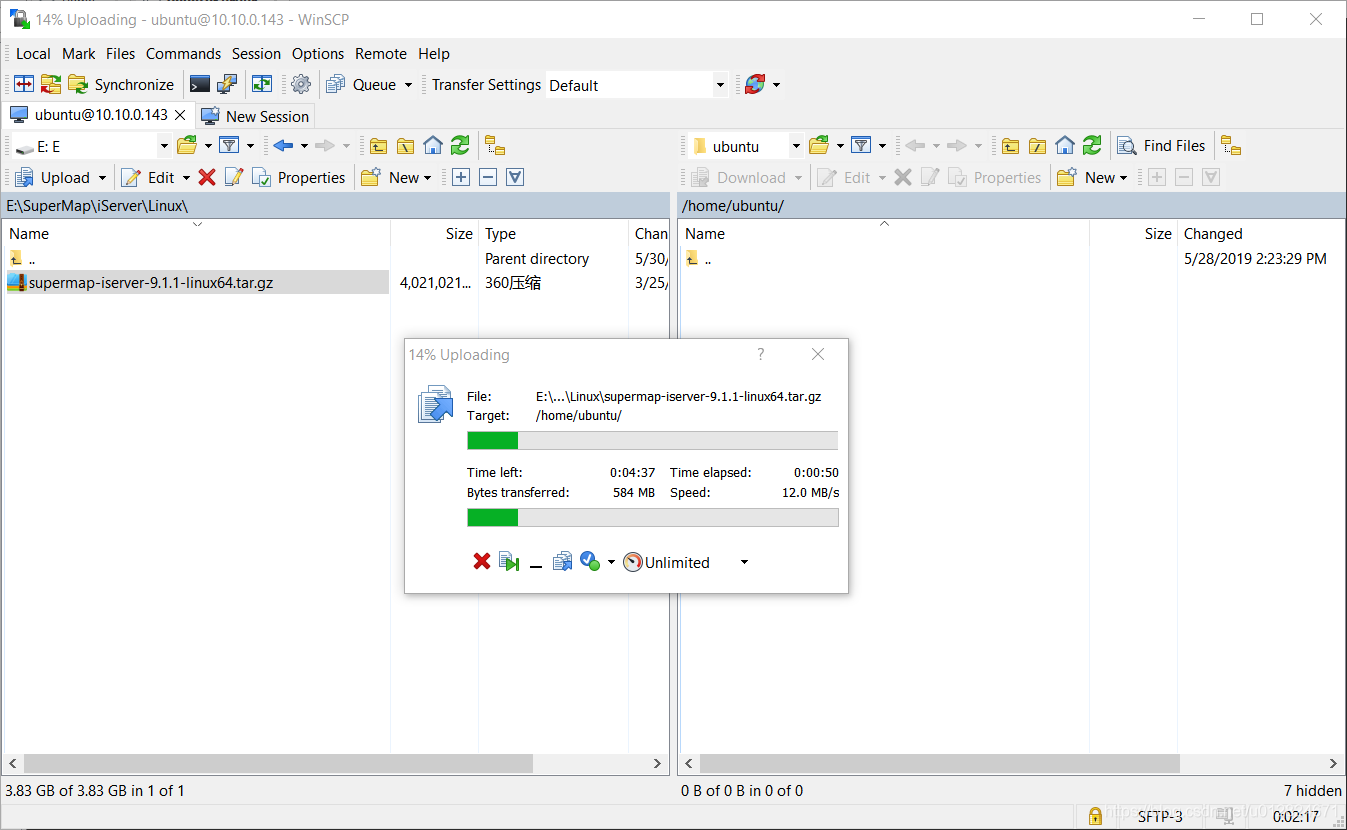The width and height of the screenshot is (1347, 830).
Task: Open the remote ubuntu directory selector
Action: (746, 146)
